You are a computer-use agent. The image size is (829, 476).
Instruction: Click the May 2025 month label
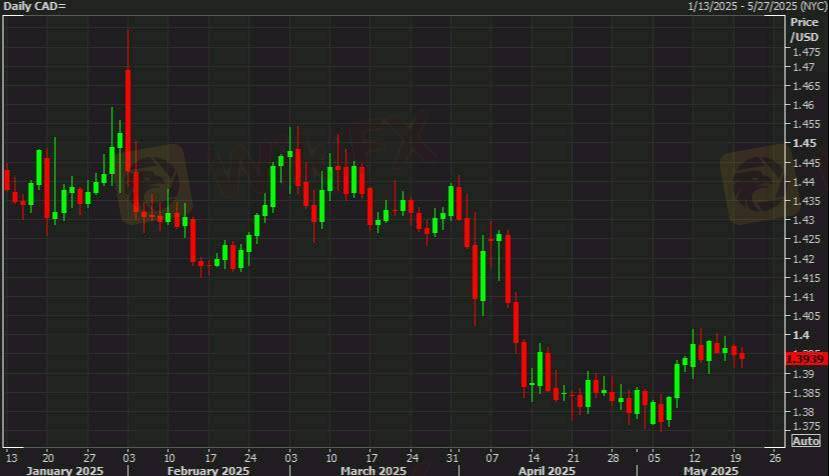coord(711,470)
